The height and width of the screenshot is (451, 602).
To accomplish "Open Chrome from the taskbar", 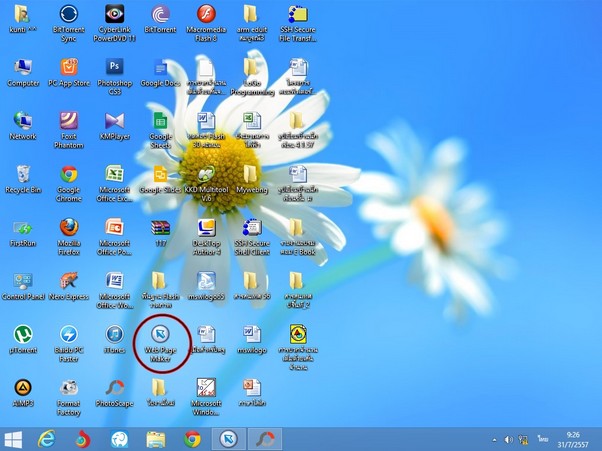I will tap(192, 439).
